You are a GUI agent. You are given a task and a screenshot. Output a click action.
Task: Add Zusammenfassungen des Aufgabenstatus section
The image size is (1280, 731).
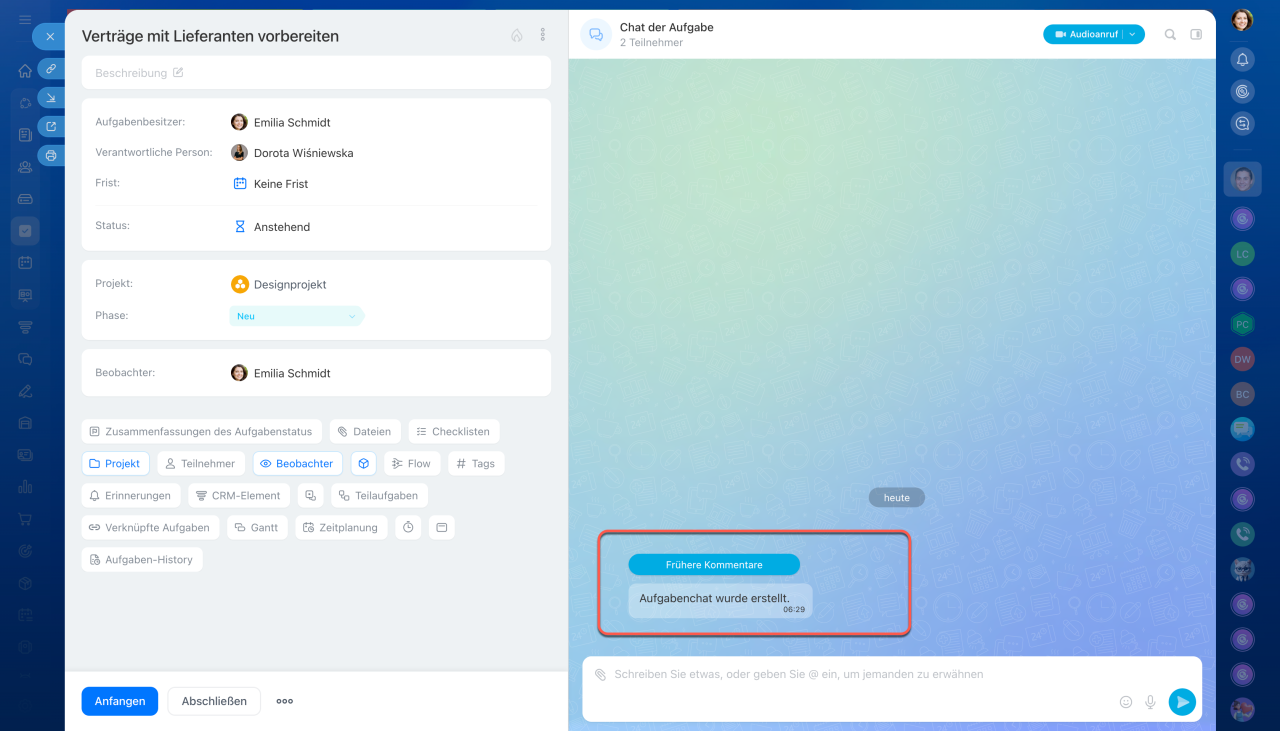(x=201, y=431)
